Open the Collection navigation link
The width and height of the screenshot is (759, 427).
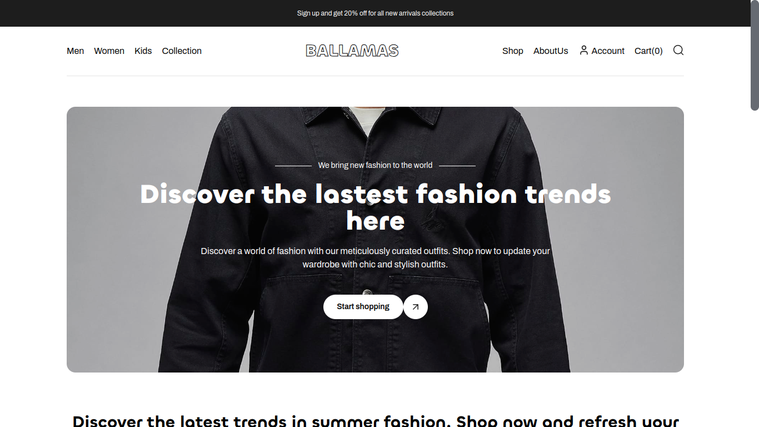pyautogui.click(x=182, y=51)
